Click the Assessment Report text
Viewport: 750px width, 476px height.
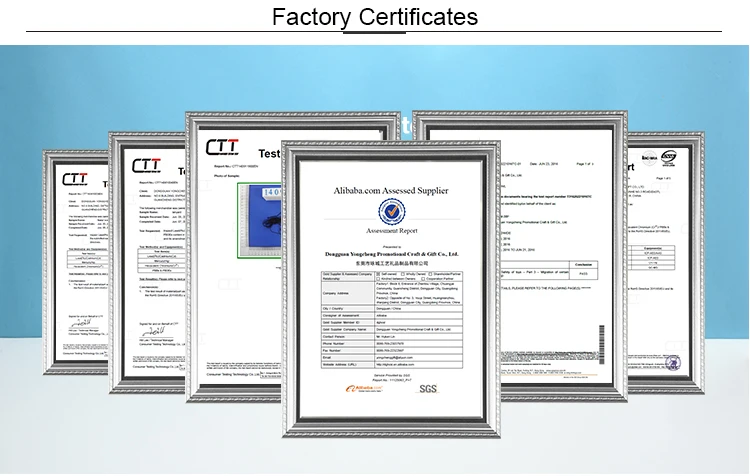coord(392,231)
